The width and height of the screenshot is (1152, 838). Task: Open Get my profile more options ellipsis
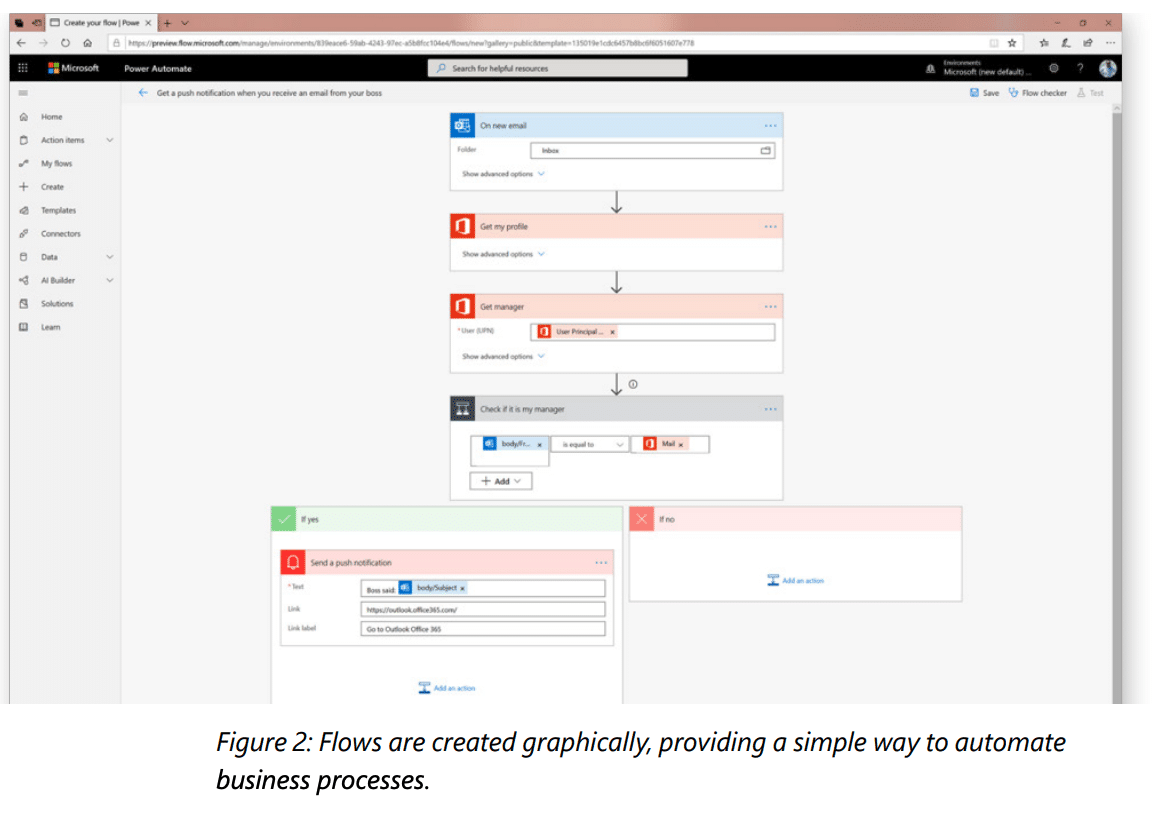(770, 226)
